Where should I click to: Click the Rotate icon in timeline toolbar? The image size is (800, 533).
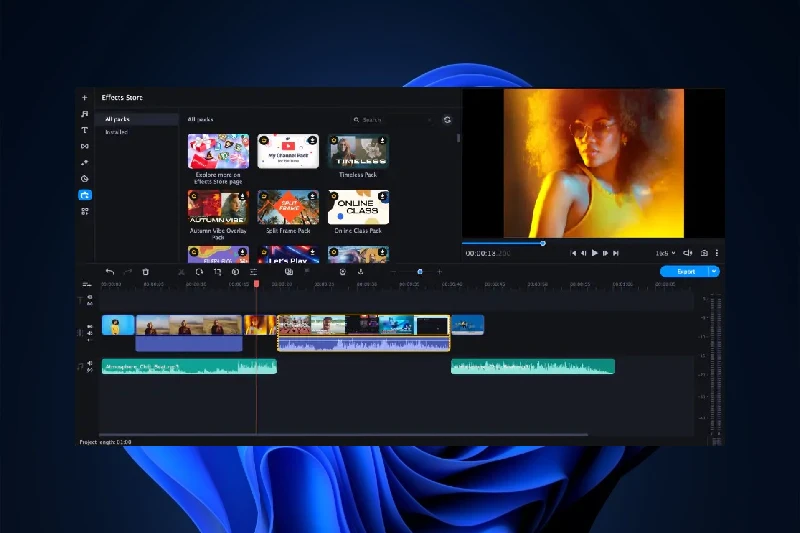(x=199, y=272)
